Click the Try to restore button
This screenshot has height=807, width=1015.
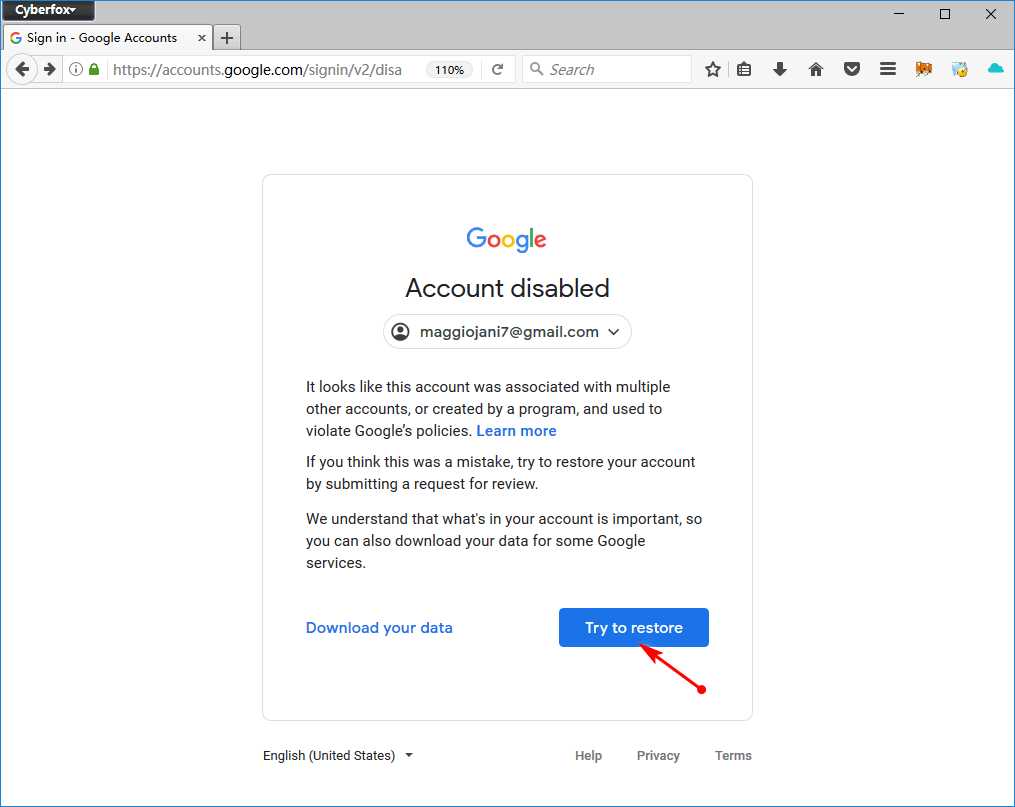tap(634, 627)
